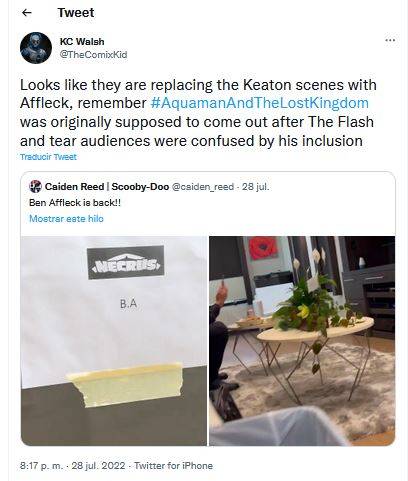Open the @TheComixKid handle
The image size is (408, 481).
pos(93,55)
